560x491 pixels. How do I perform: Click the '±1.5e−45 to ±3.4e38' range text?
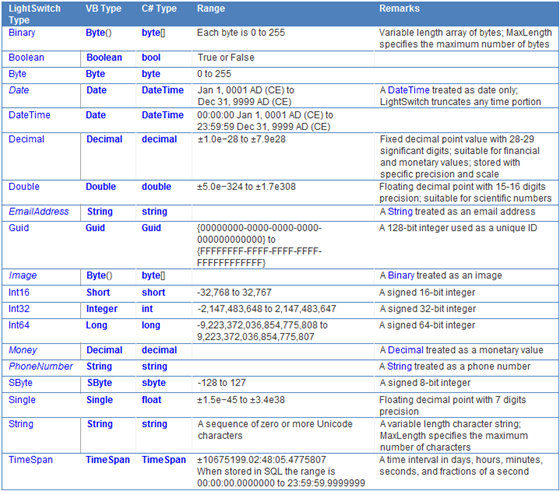click(x=241, y=400)
